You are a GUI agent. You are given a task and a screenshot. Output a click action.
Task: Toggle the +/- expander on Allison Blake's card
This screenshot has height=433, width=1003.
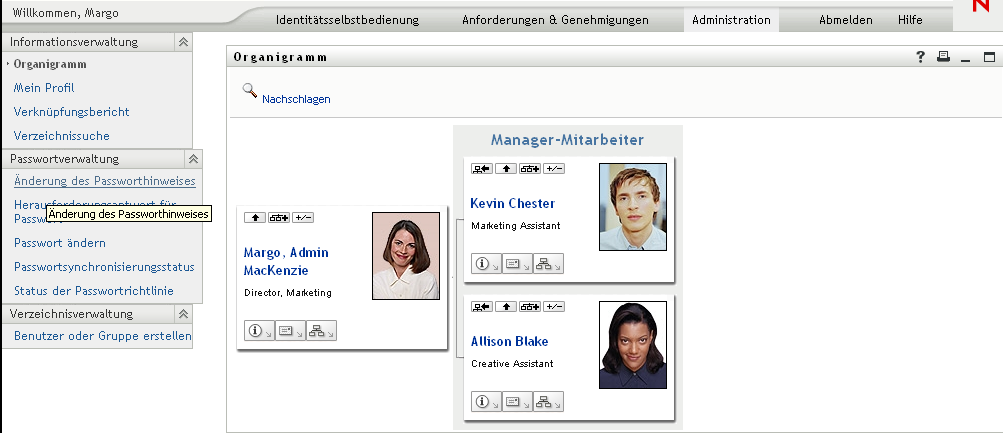554,307
